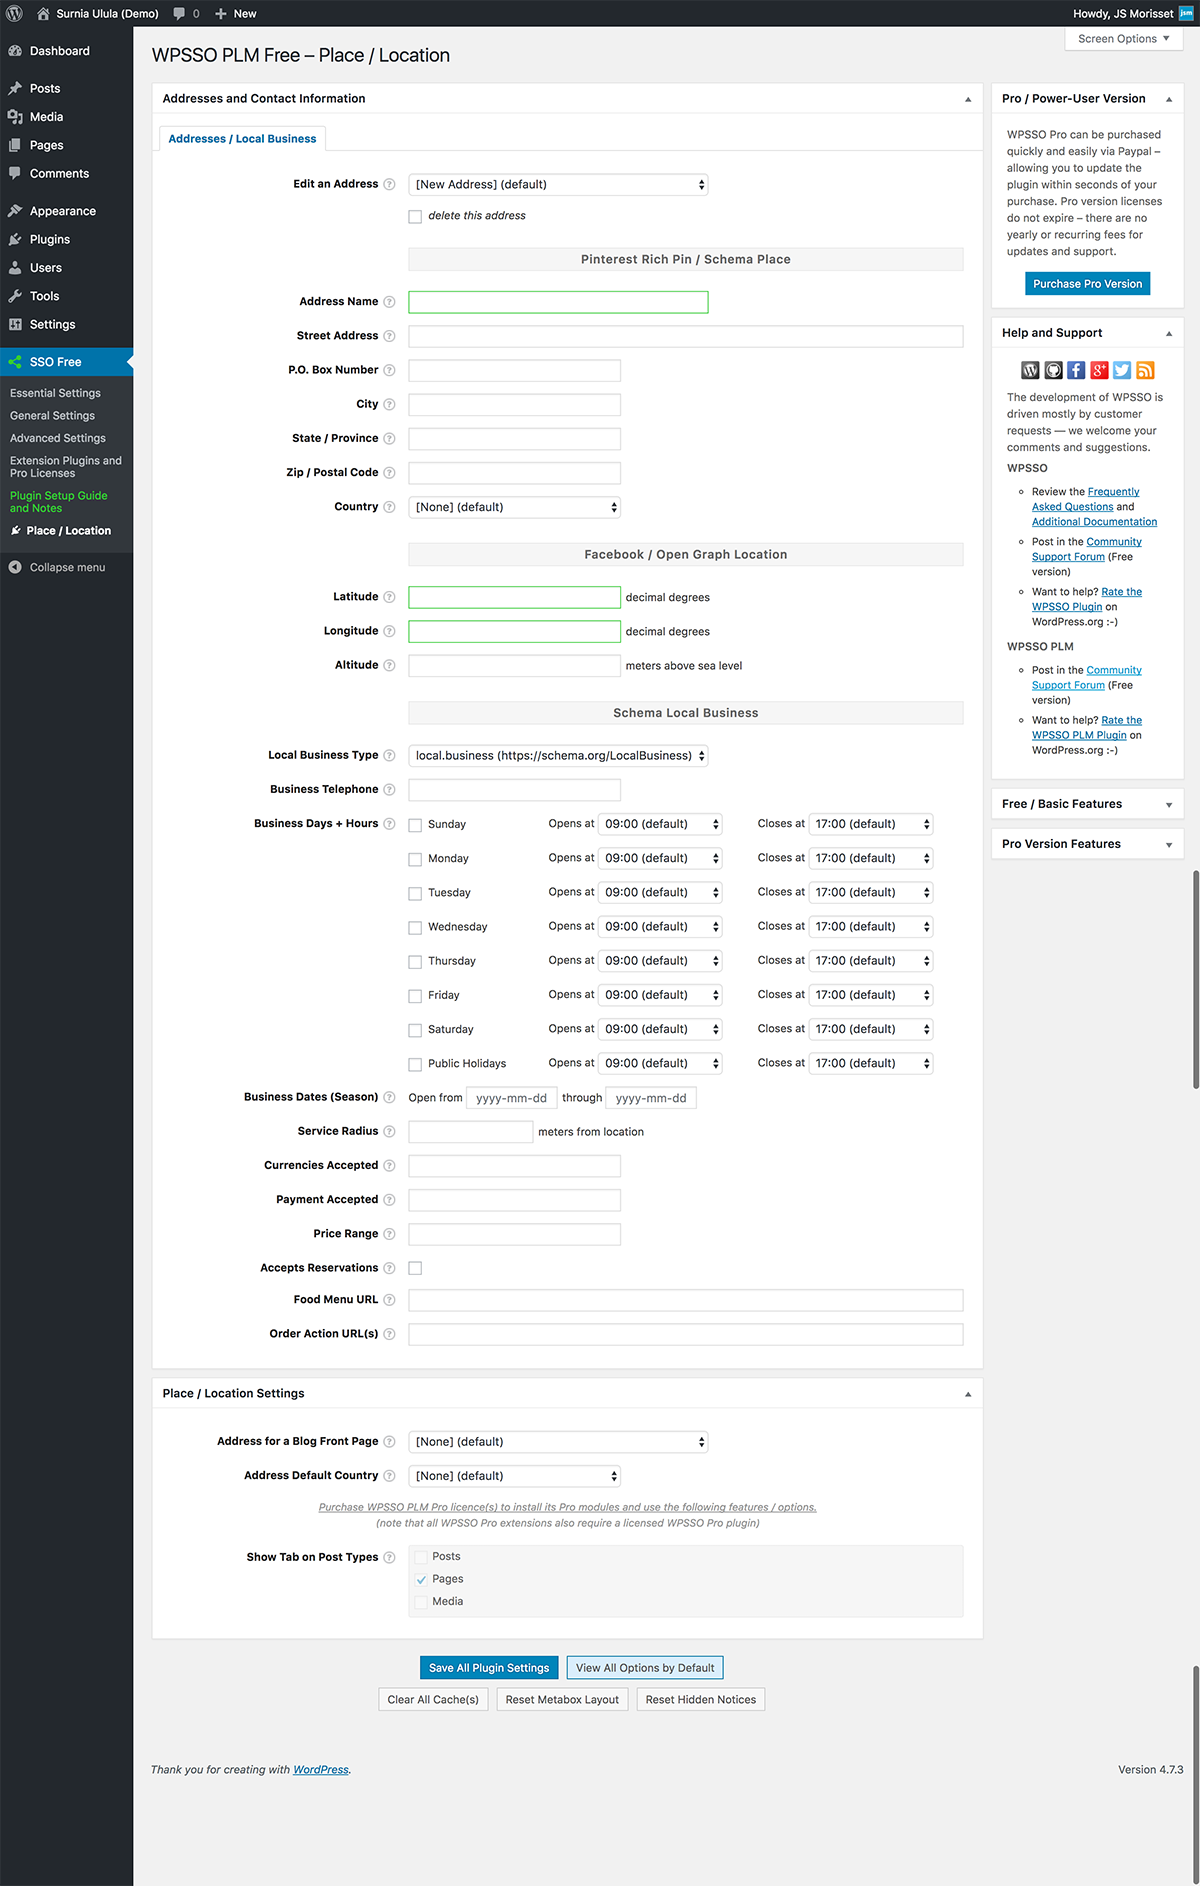The width and height of the screenshot is (1200, 1886).
Task: Click help icon next to Service Radius
Action: pyautogui.click(x=389, y=1132)
